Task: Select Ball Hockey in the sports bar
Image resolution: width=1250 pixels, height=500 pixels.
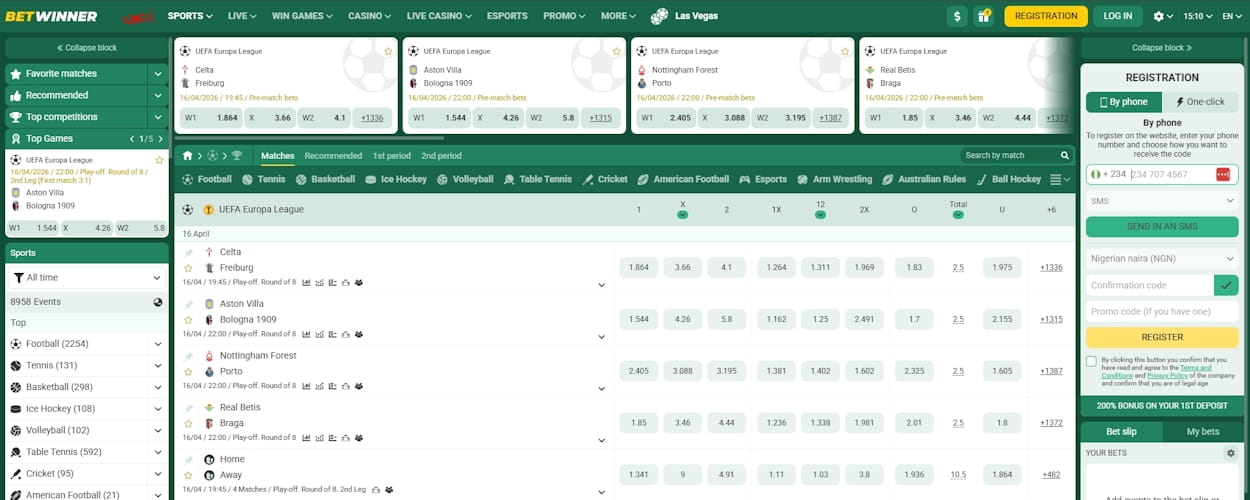Action: click(x=1008, y=179)
